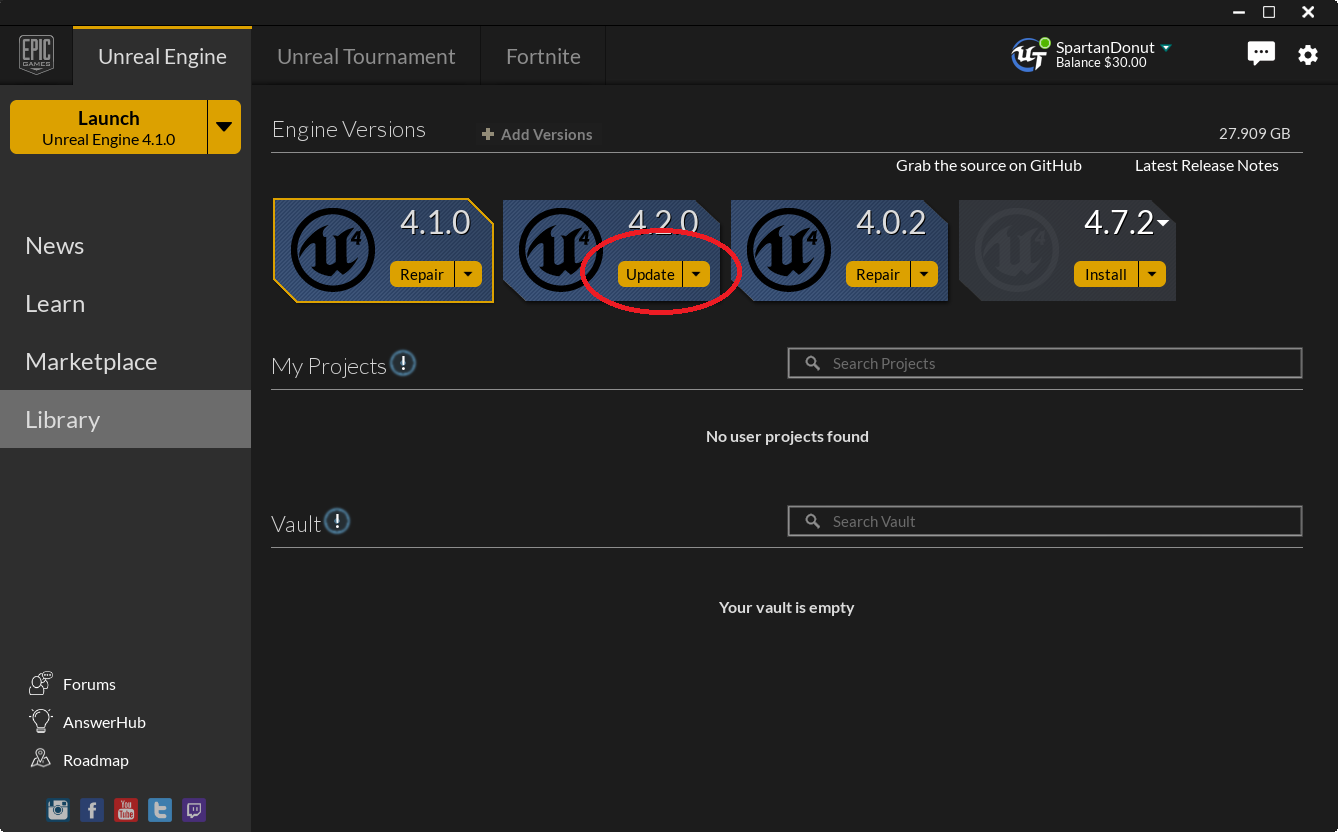Open the 4.7.2 version selector arrow
1338x832 pixels.
1163,224
